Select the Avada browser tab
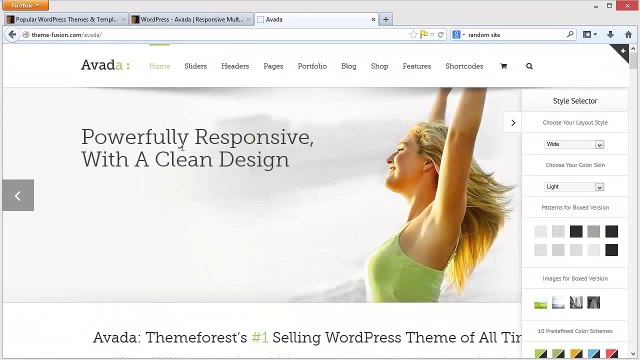Viewport: 640px width, 360px height. coord(316,19)
